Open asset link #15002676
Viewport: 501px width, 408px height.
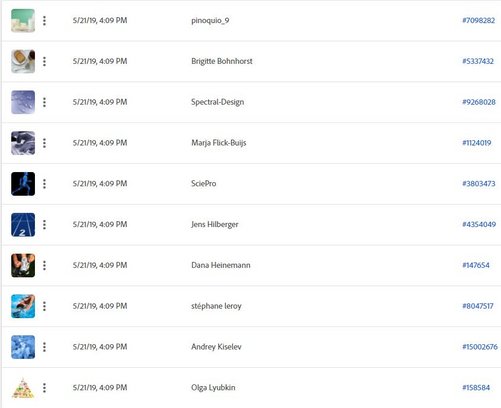(480, 347)
